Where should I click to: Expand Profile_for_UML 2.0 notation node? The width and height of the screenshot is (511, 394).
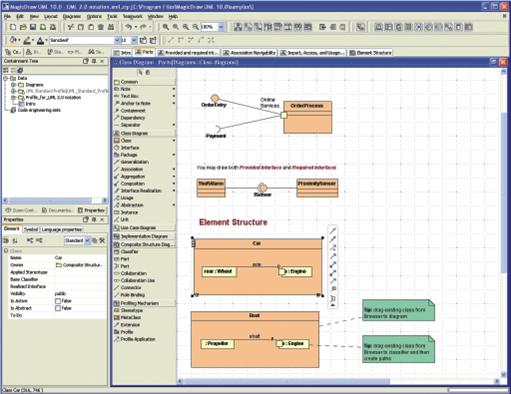[x=13, y=97]
